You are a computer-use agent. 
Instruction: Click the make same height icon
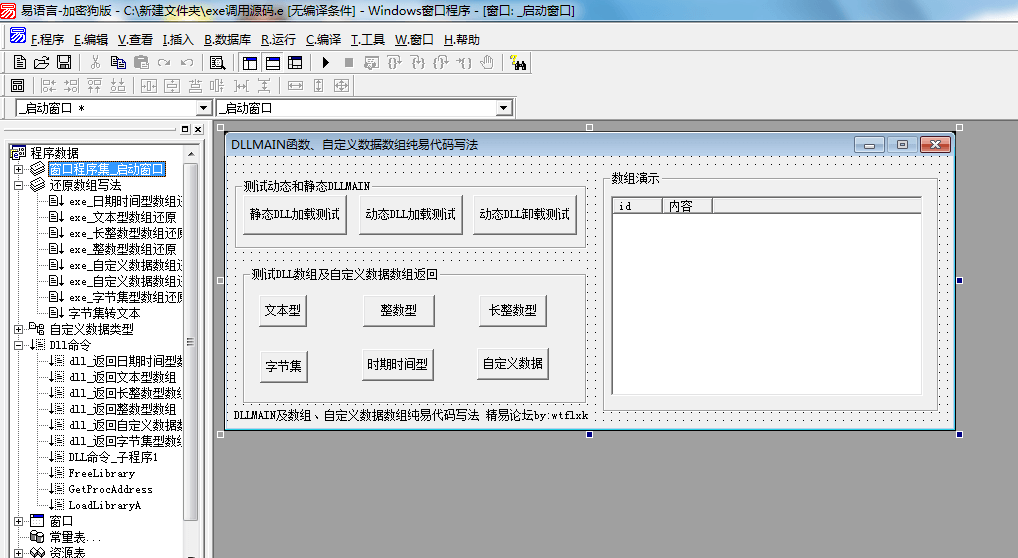pyautogui.click(x=318, y=85)
